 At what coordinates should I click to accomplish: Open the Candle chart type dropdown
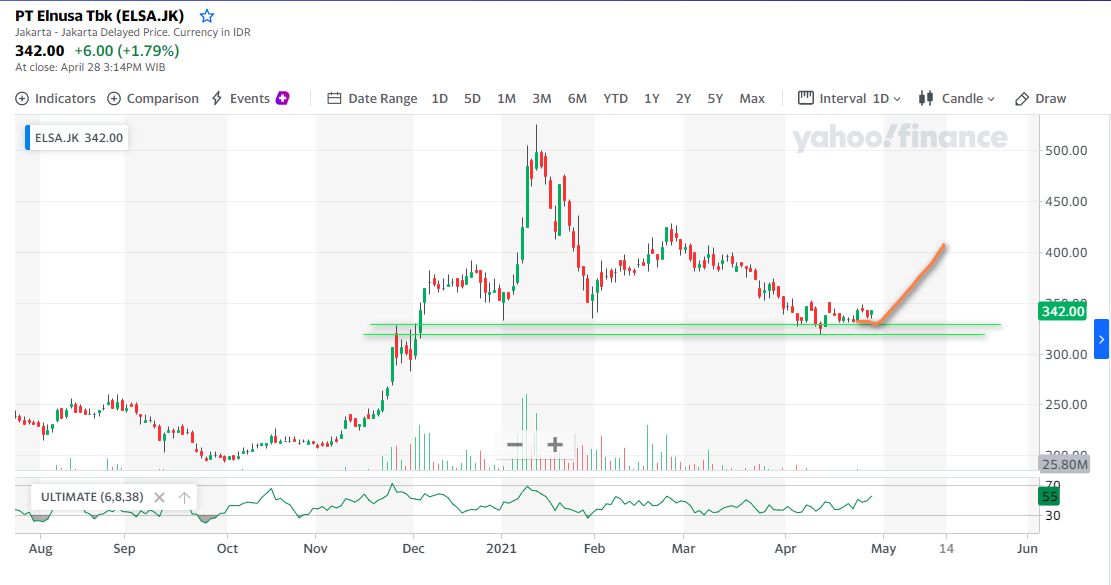[x=957, y=98]
